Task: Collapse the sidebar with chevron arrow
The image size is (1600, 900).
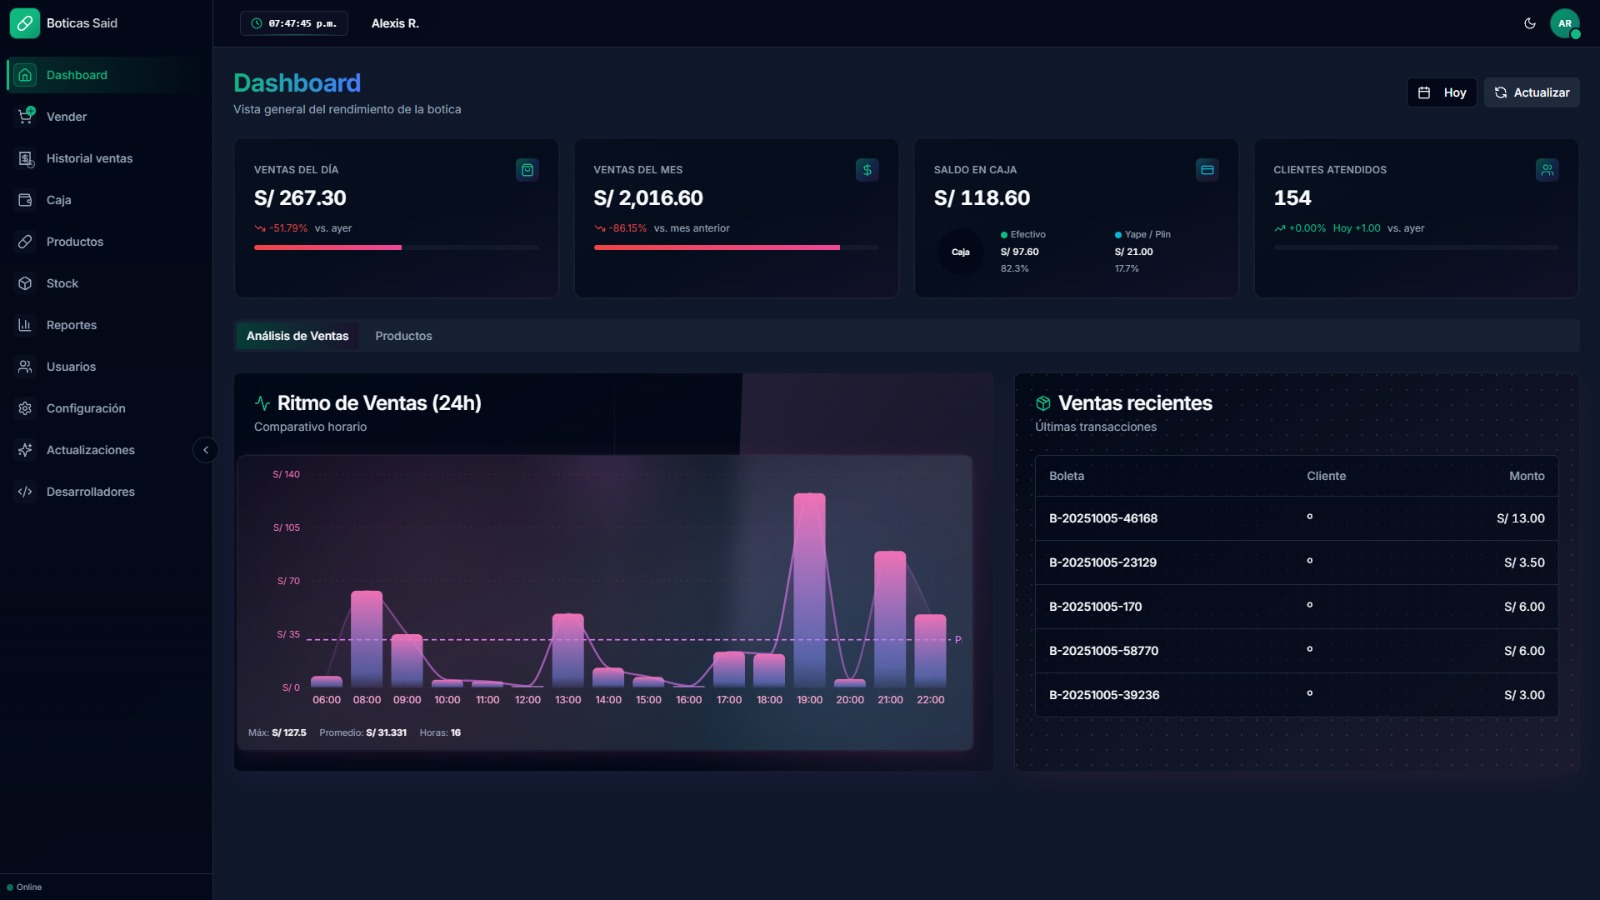Action: tap(205, 450)
